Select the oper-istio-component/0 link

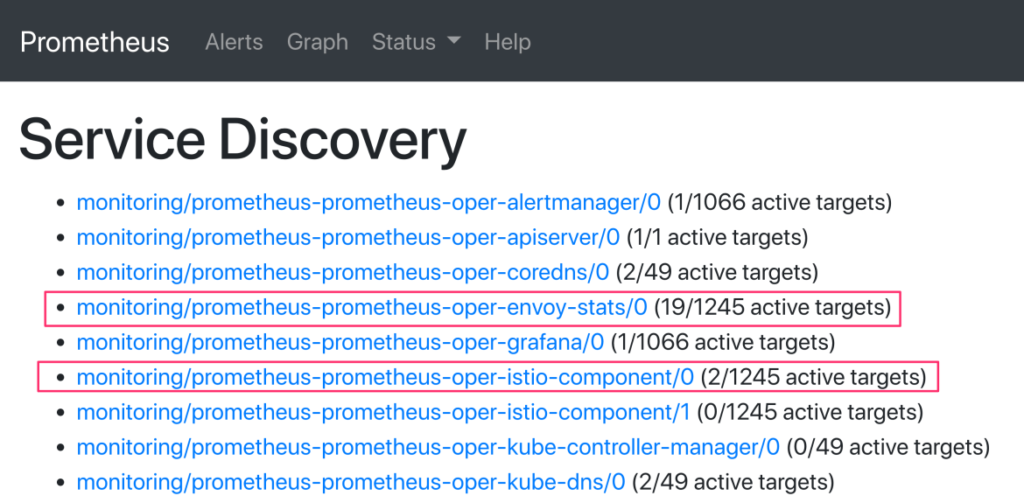point(385,377)
